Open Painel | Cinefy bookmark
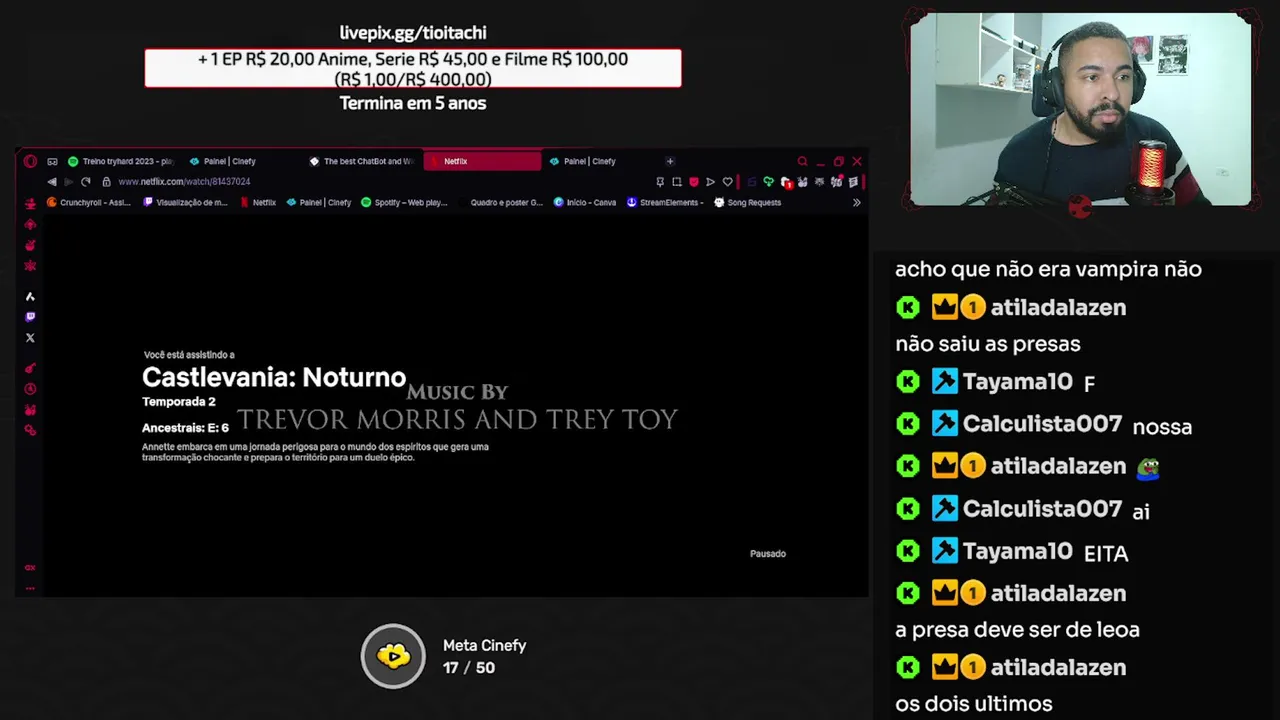Image resolution: width=1280 pixels, height=720 pixels. [x=319, y=203]
